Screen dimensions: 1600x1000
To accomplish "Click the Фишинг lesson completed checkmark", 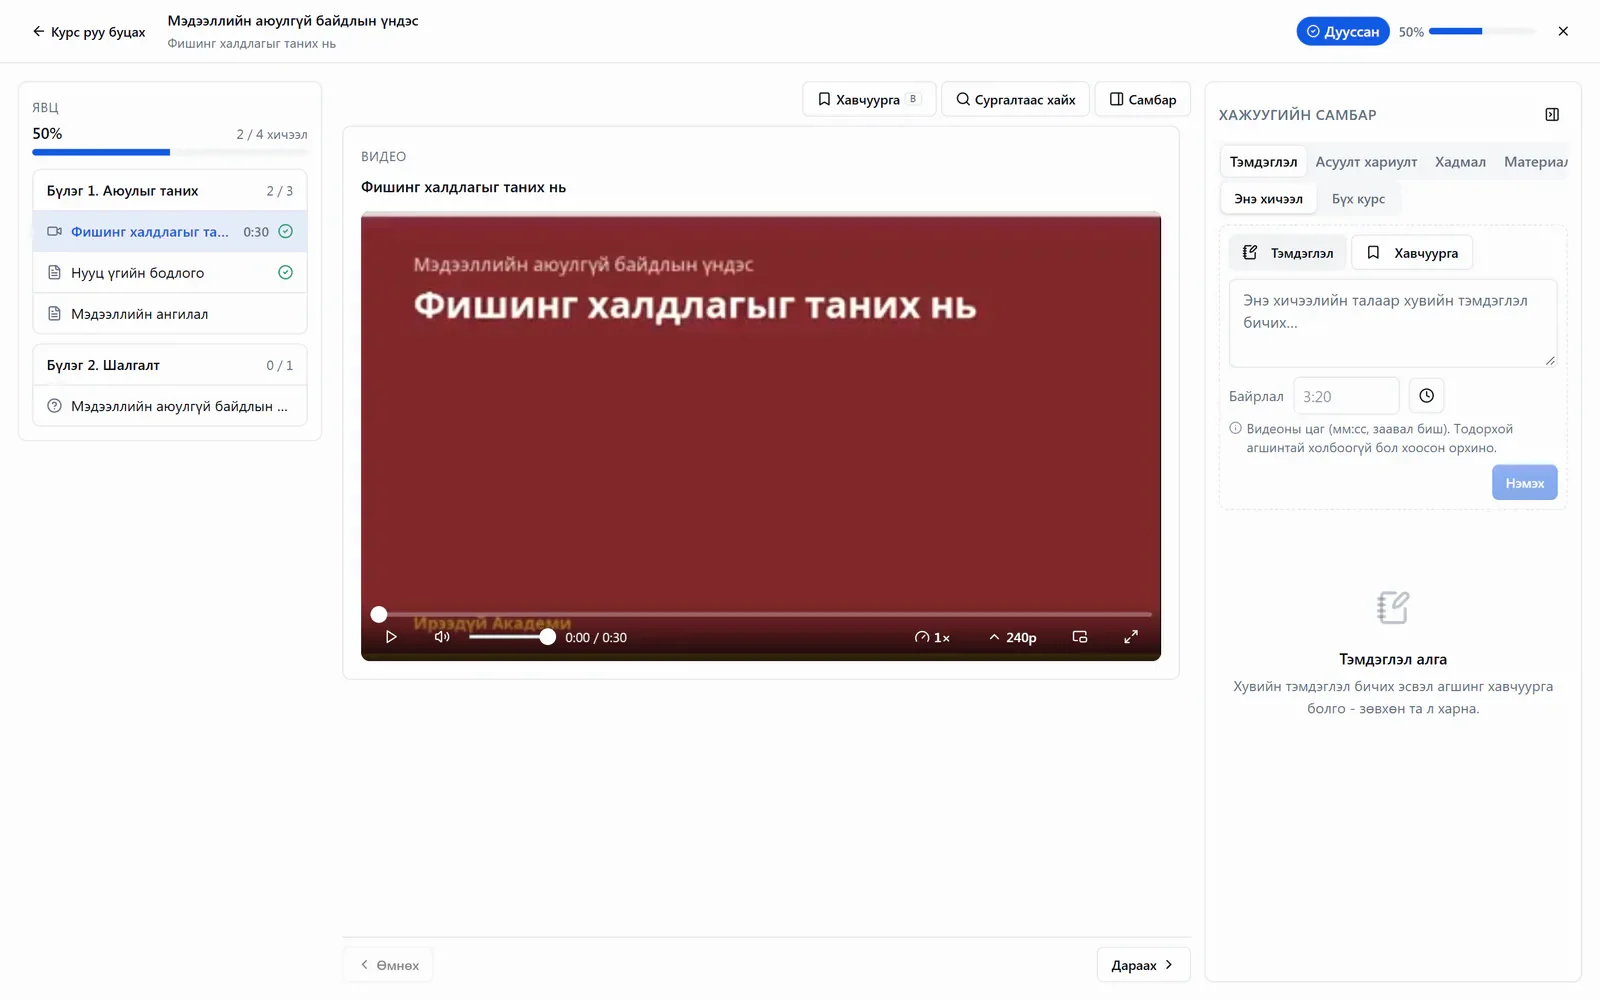I will tap(285, 231).
